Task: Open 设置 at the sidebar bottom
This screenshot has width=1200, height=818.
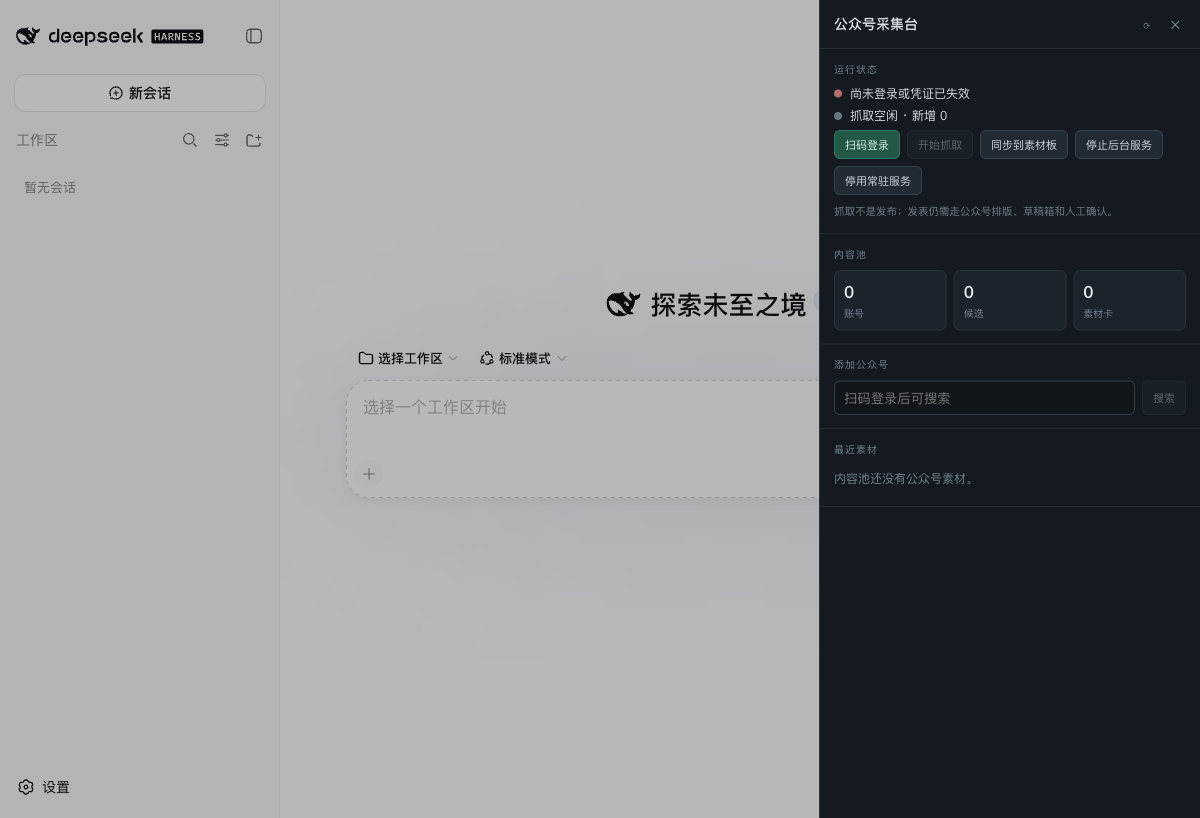Action: 44,787
